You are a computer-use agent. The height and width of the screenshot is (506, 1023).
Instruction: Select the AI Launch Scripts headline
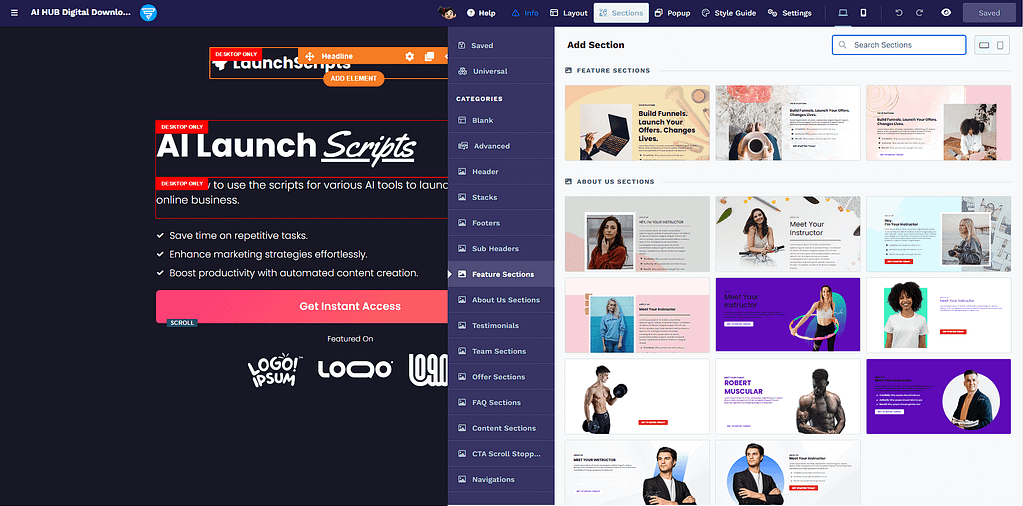click(x=286, y=147)
